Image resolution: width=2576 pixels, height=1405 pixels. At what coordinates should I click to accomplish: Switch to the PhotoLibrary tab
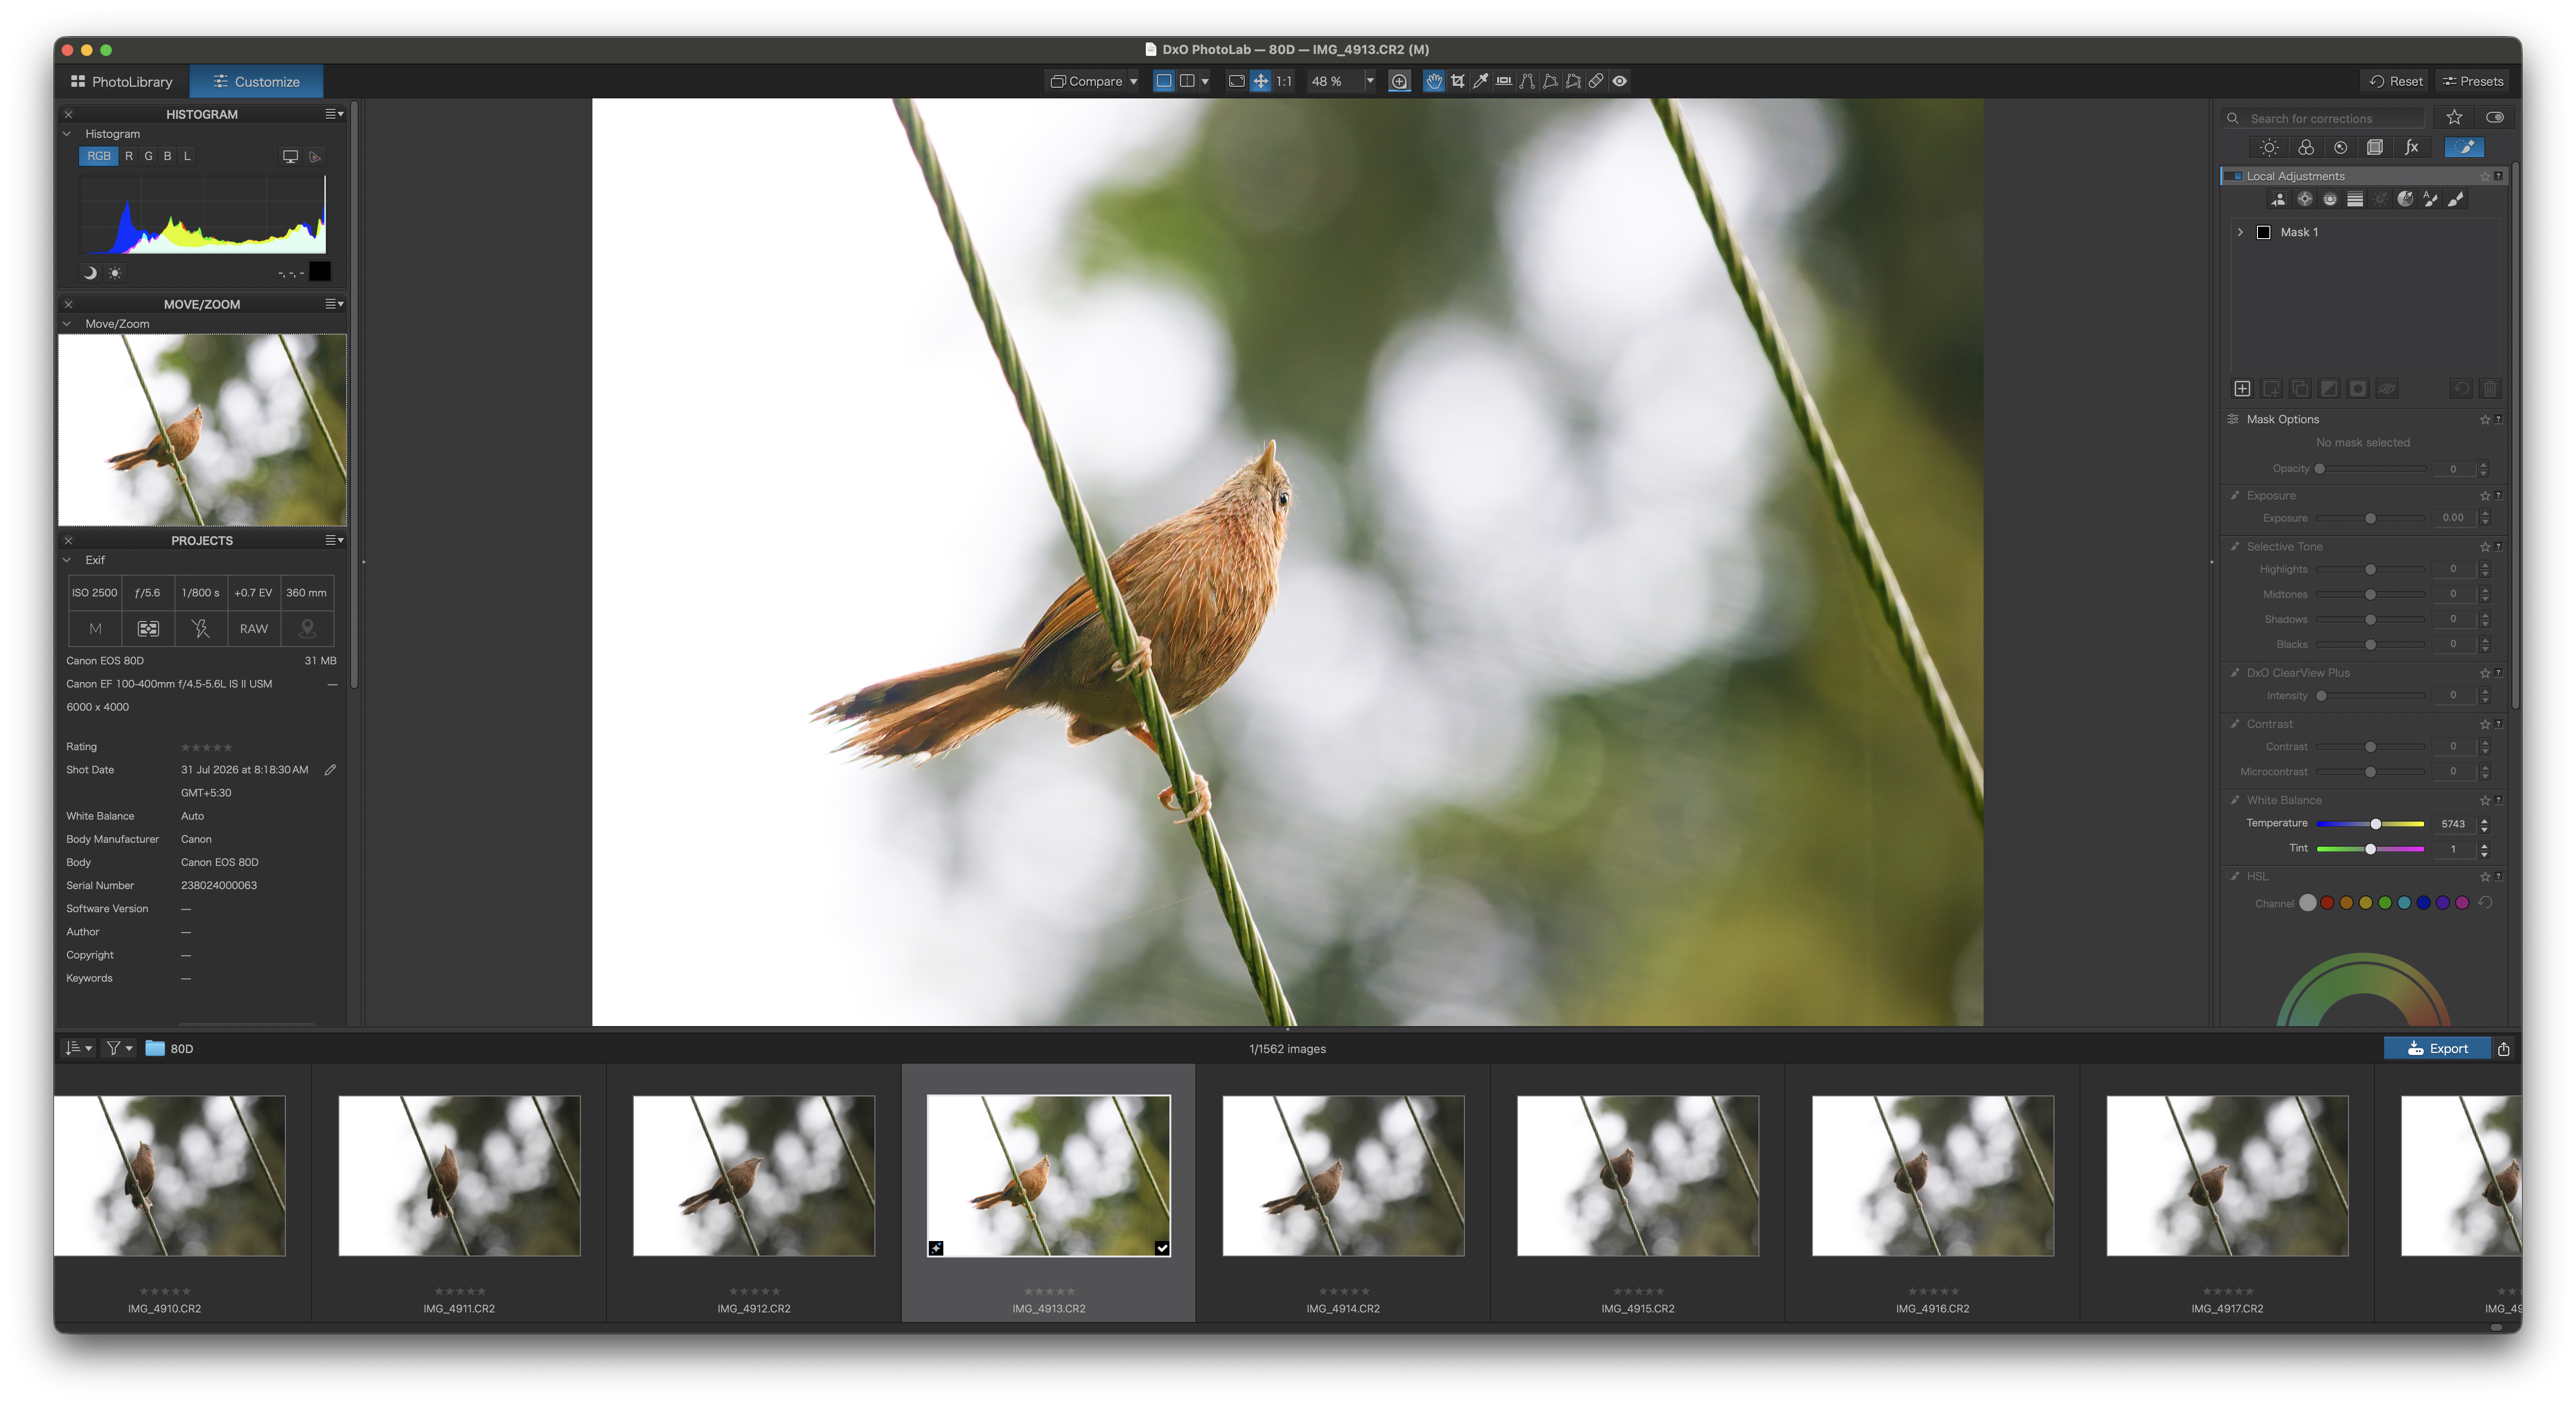point(121,81)
